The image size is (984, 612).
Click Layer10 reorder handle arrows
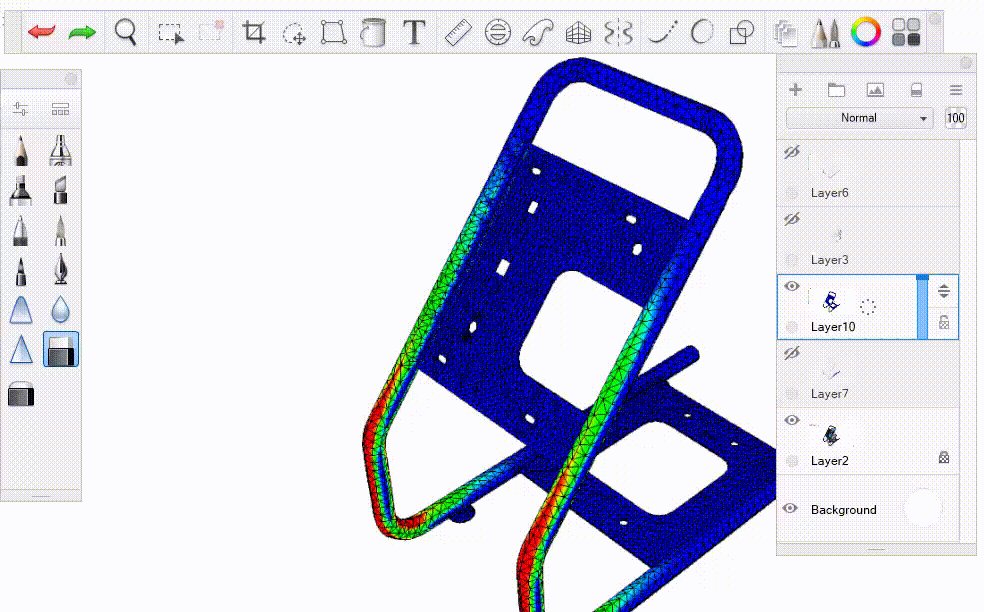[944, 291]
